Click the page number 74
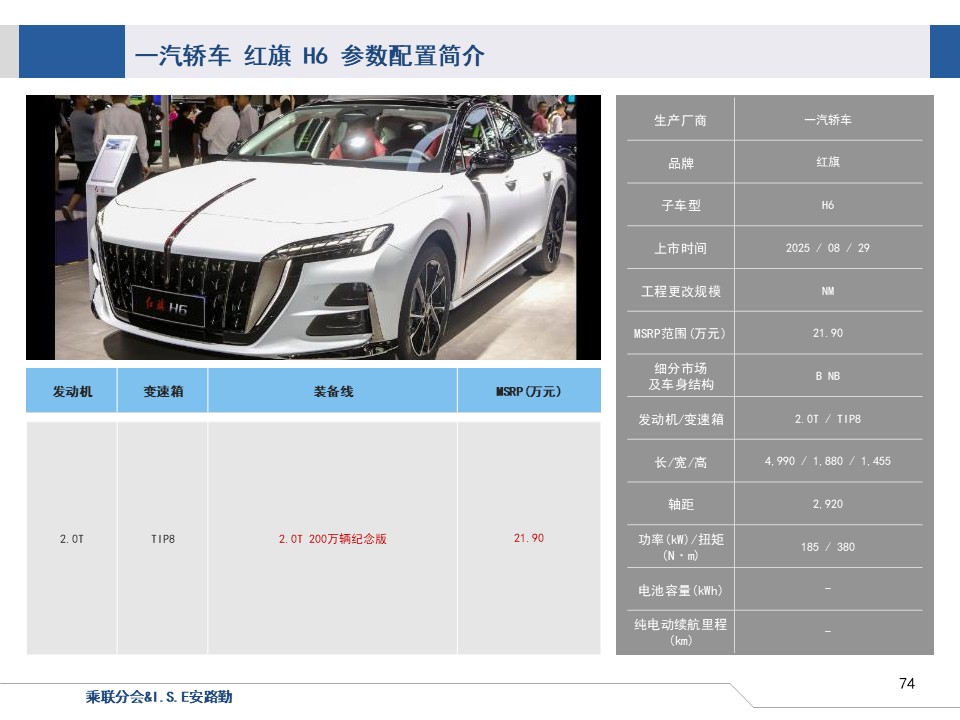The width and height of the screenshot is (960, 720). 907,683
